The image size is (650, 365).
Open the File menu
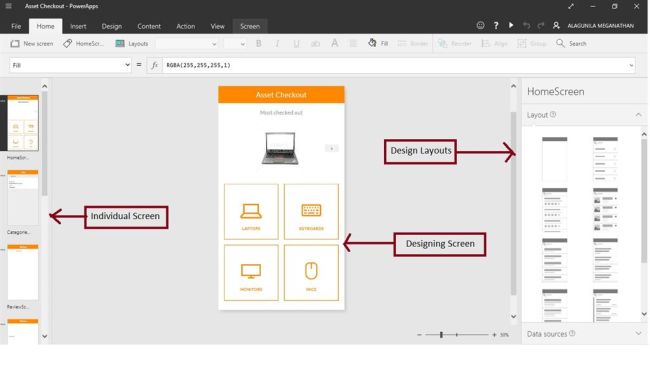click(x=16, y=26)
